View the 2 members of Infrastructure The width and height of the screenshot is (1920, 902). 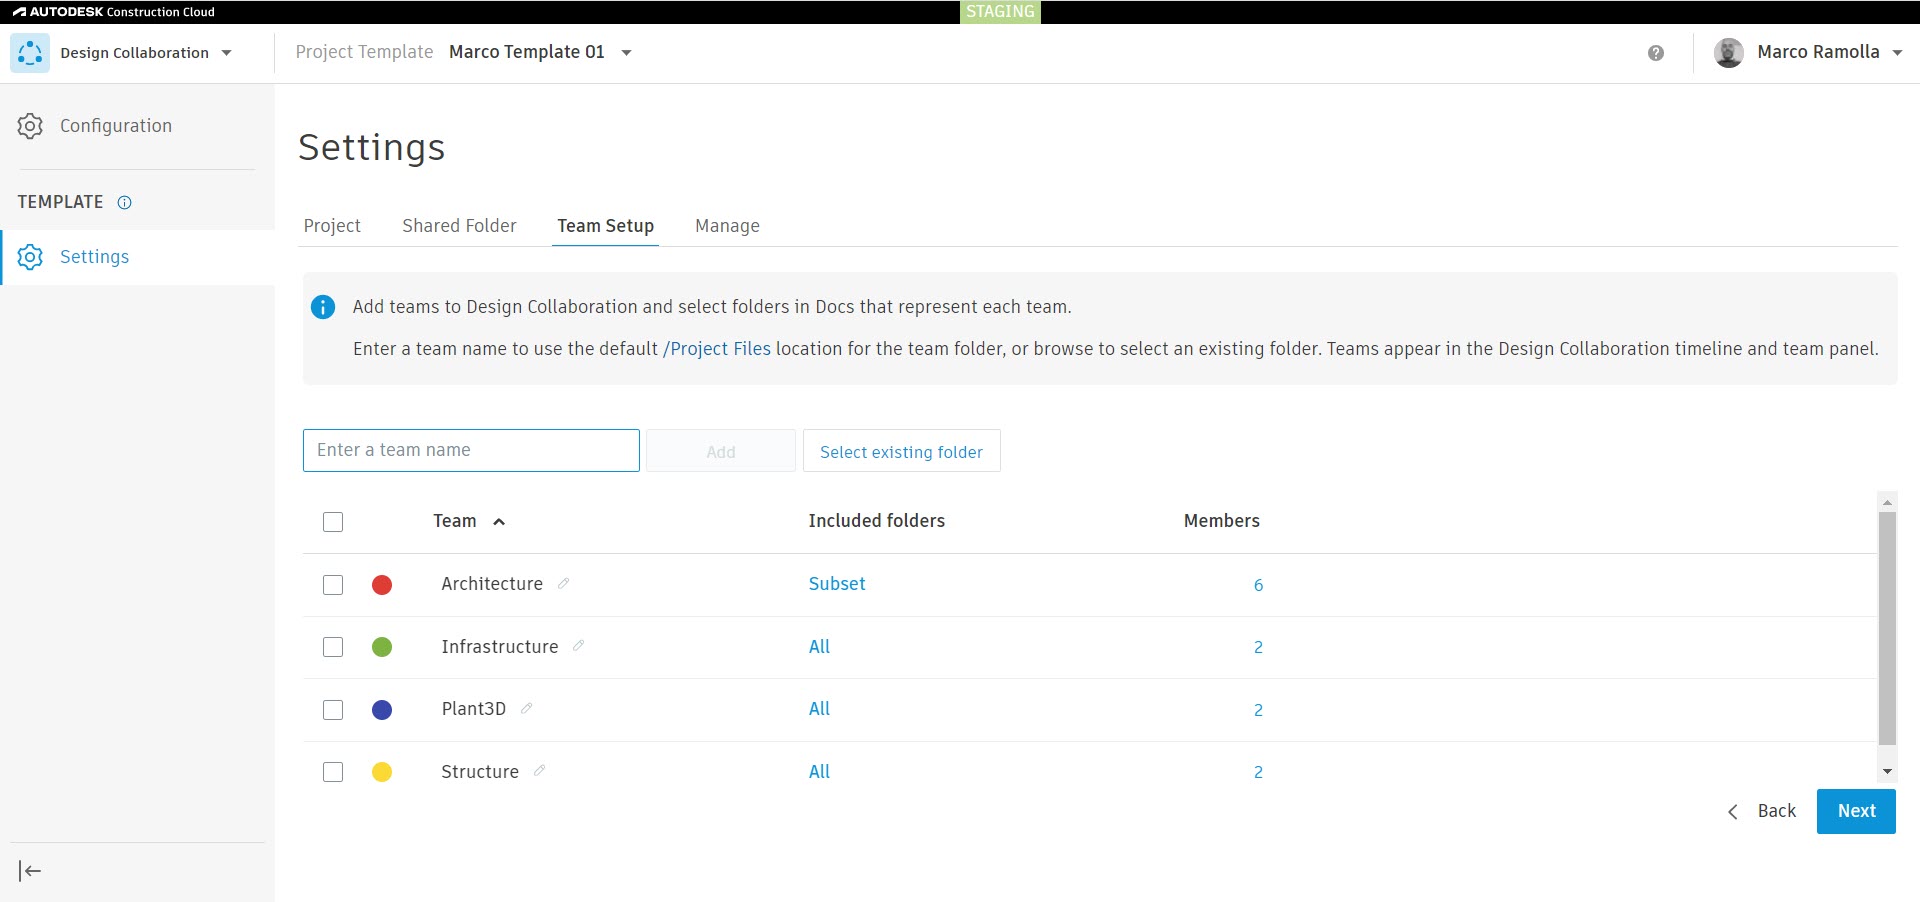click(x=1258, y=647)
